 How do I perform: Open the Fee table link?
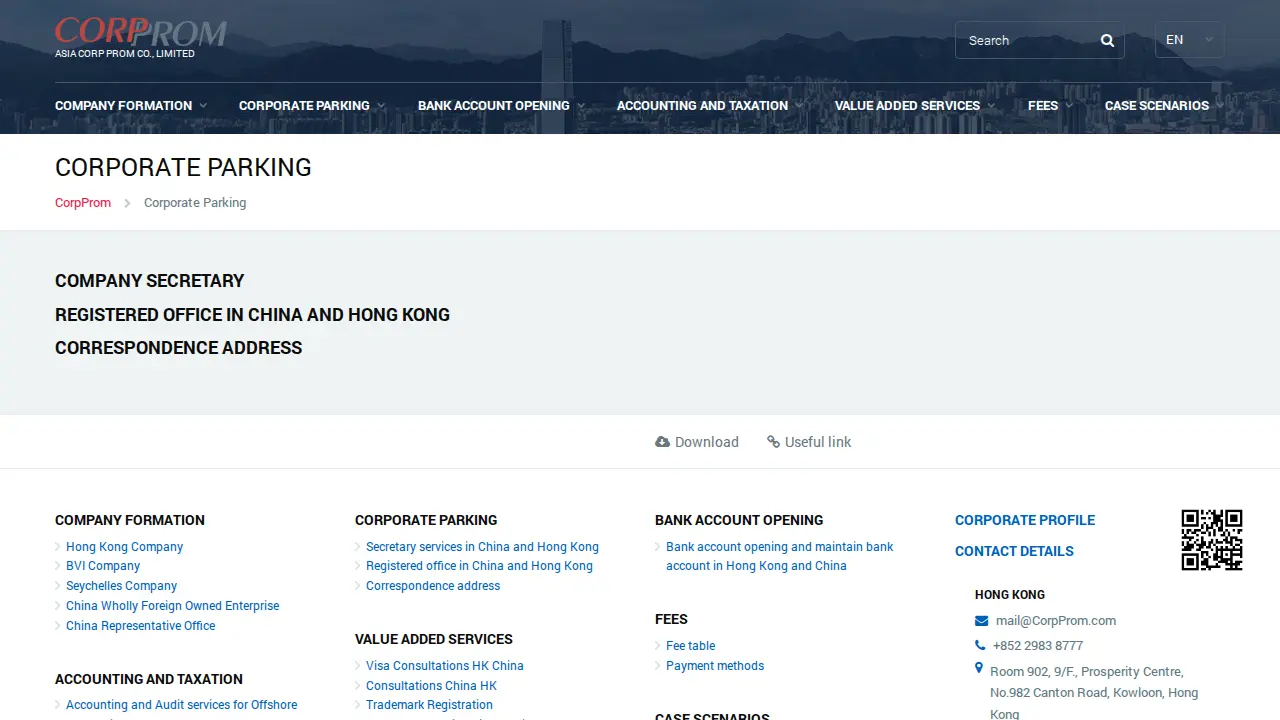click(691, 646)
